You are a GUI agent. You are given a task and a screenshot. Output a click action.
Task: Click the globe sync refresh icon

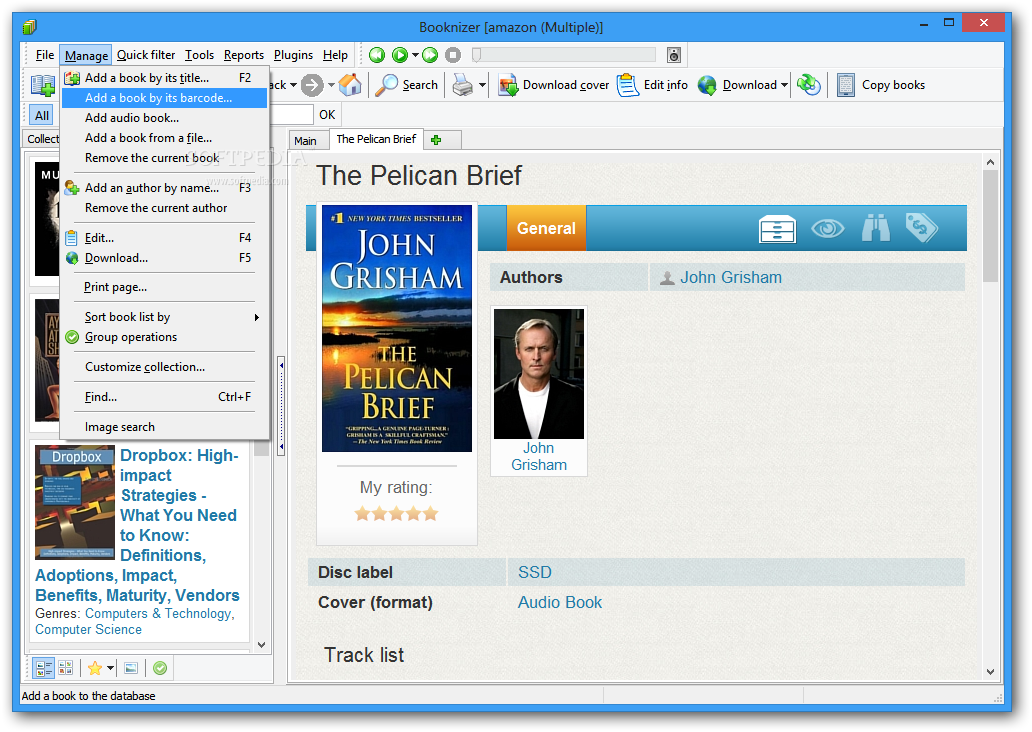coord(809,85)
